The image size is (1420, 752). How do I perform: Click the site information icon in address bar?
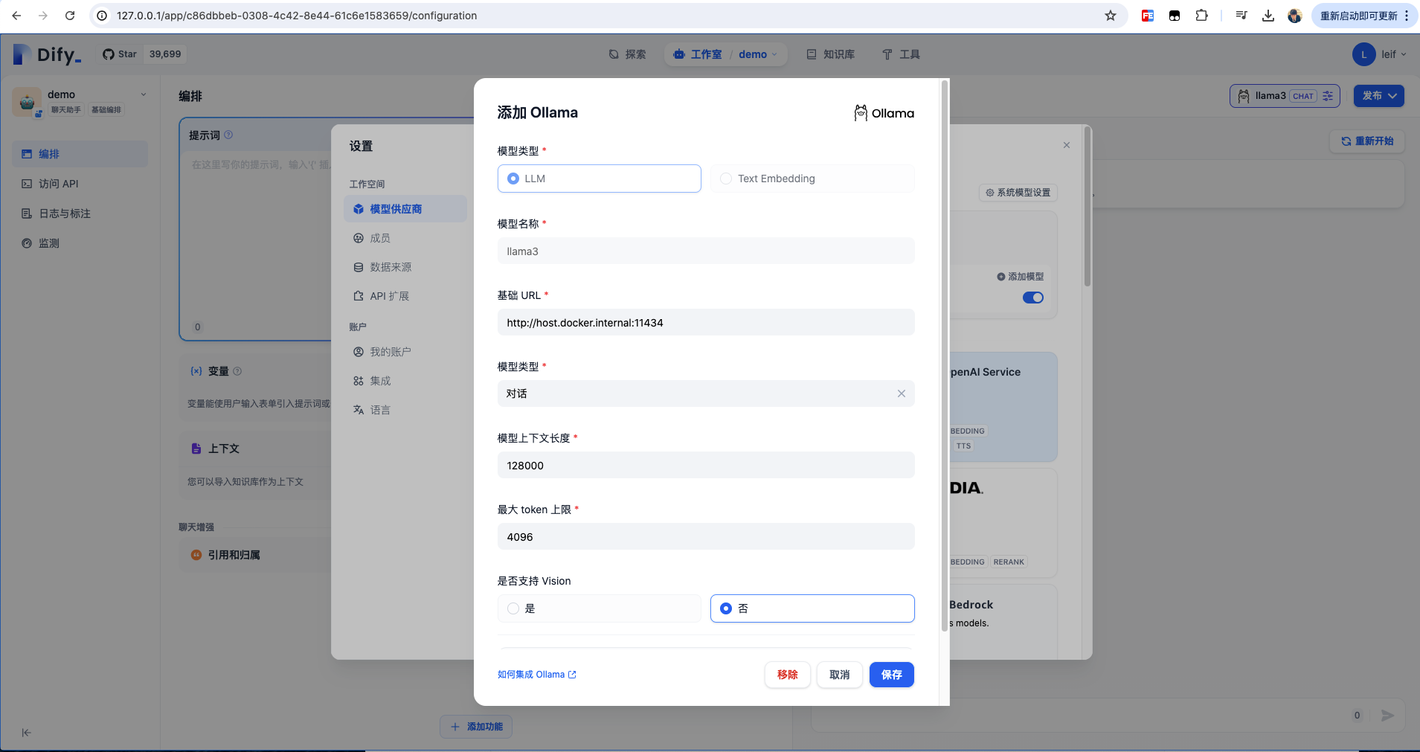(x=102, y=16)
